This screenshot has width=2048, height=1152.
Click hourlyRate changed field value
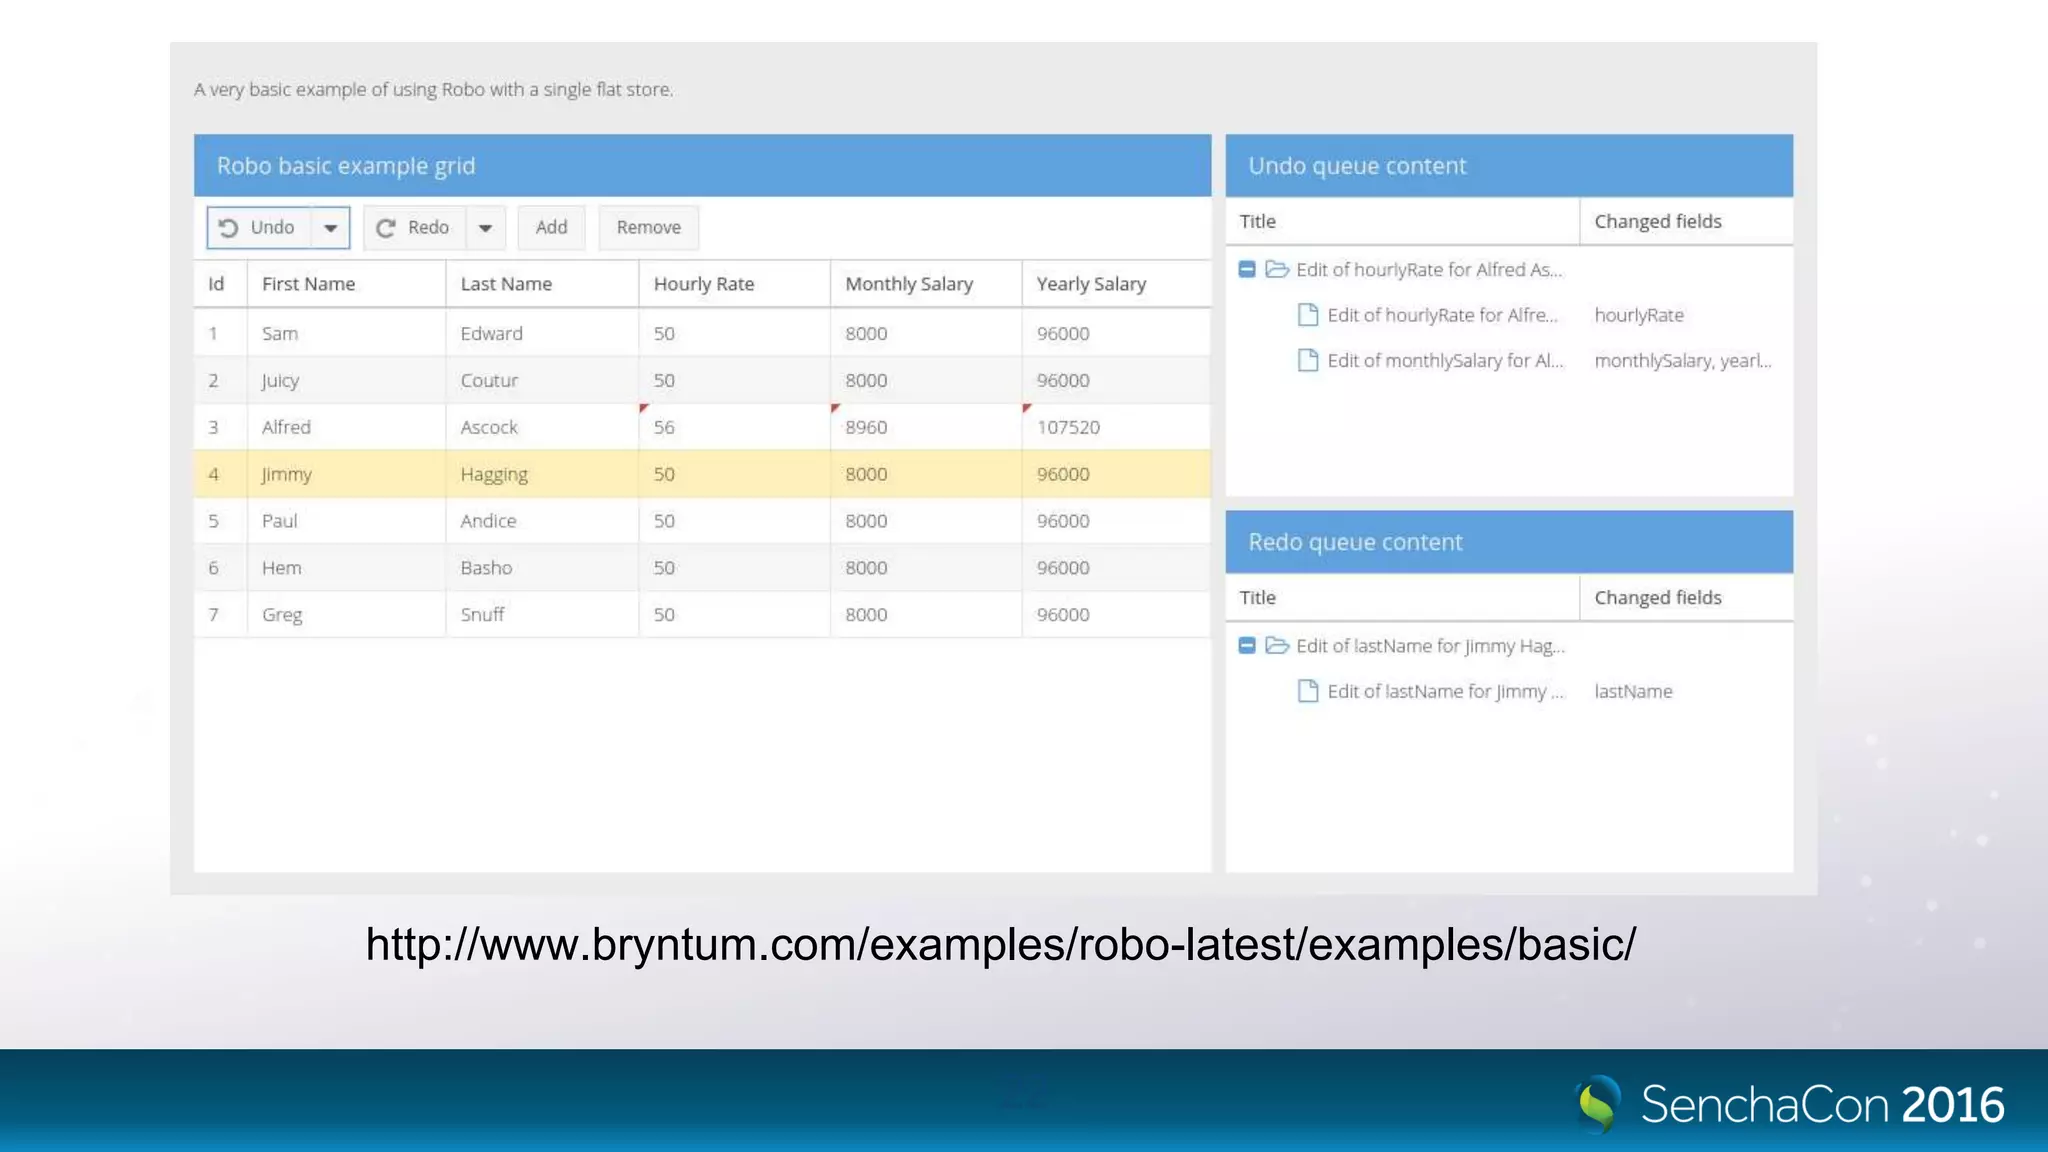[x=1639, y=315]
